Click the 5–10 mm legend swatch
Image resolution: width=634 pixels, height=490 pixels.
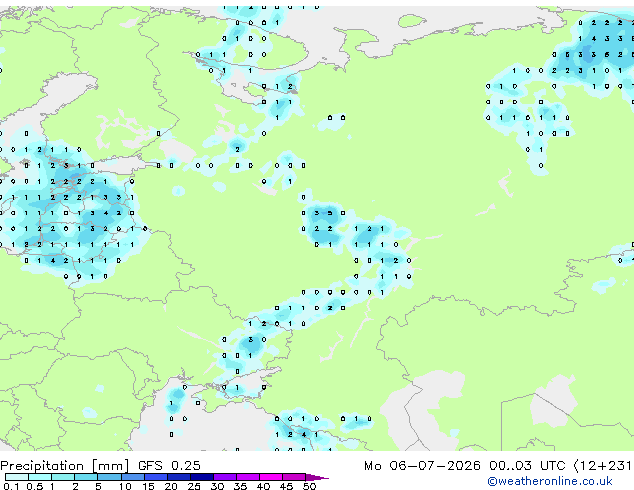click(x=109, y=477)
